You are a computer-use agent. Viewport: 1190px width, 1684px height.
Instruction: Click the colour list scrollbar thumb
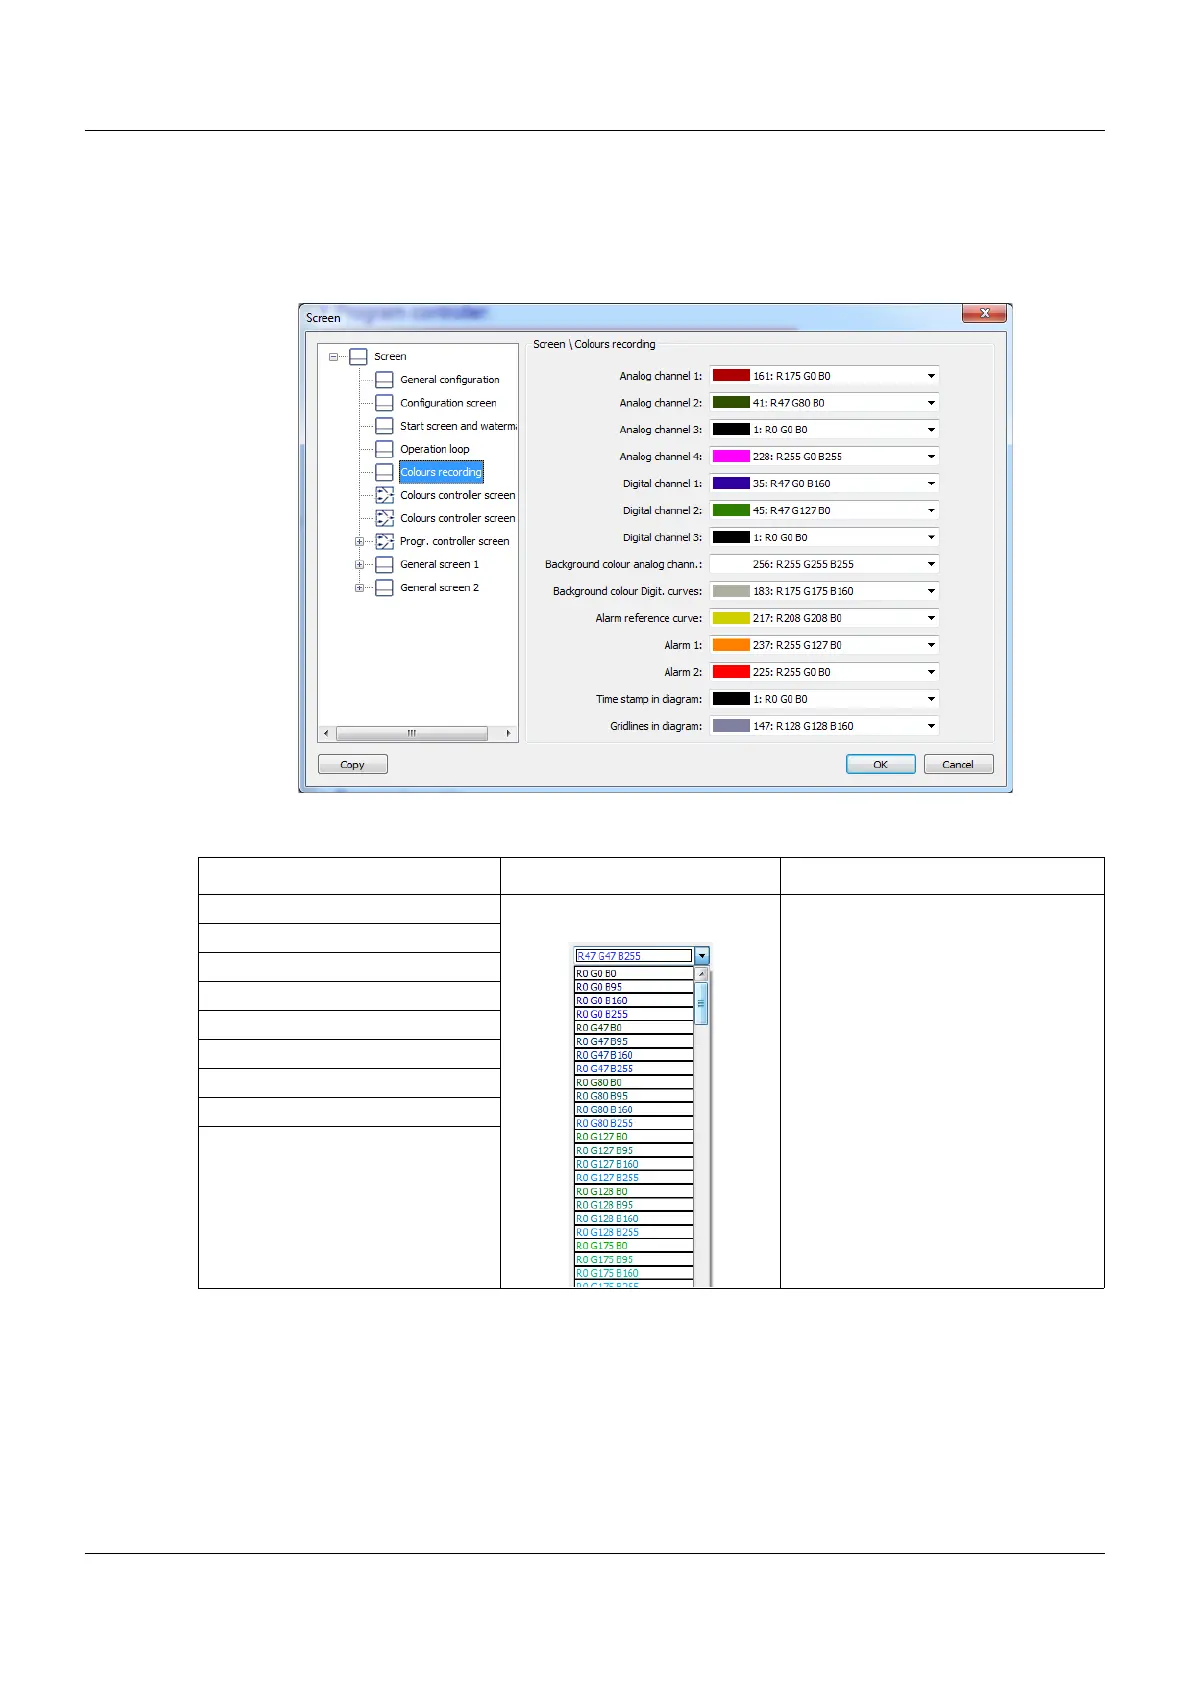(702, 1003)
